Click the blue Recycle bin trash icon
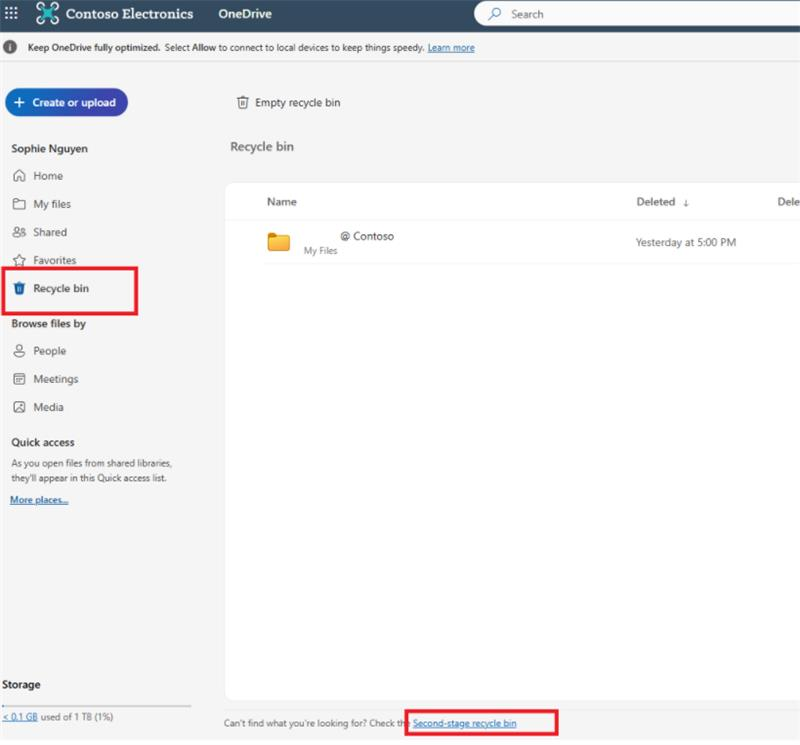This screenshot has height=745, width=800. [x=19, y=288]
